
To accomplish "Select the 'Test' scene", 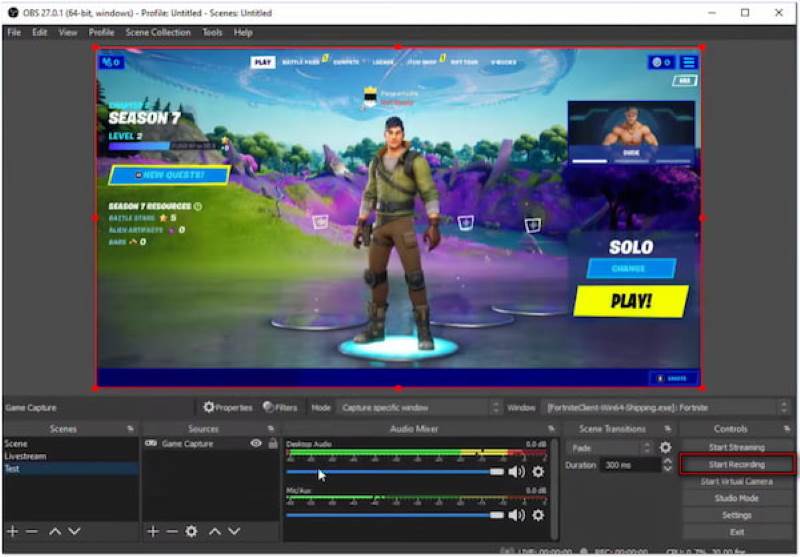I will [70, 468].
